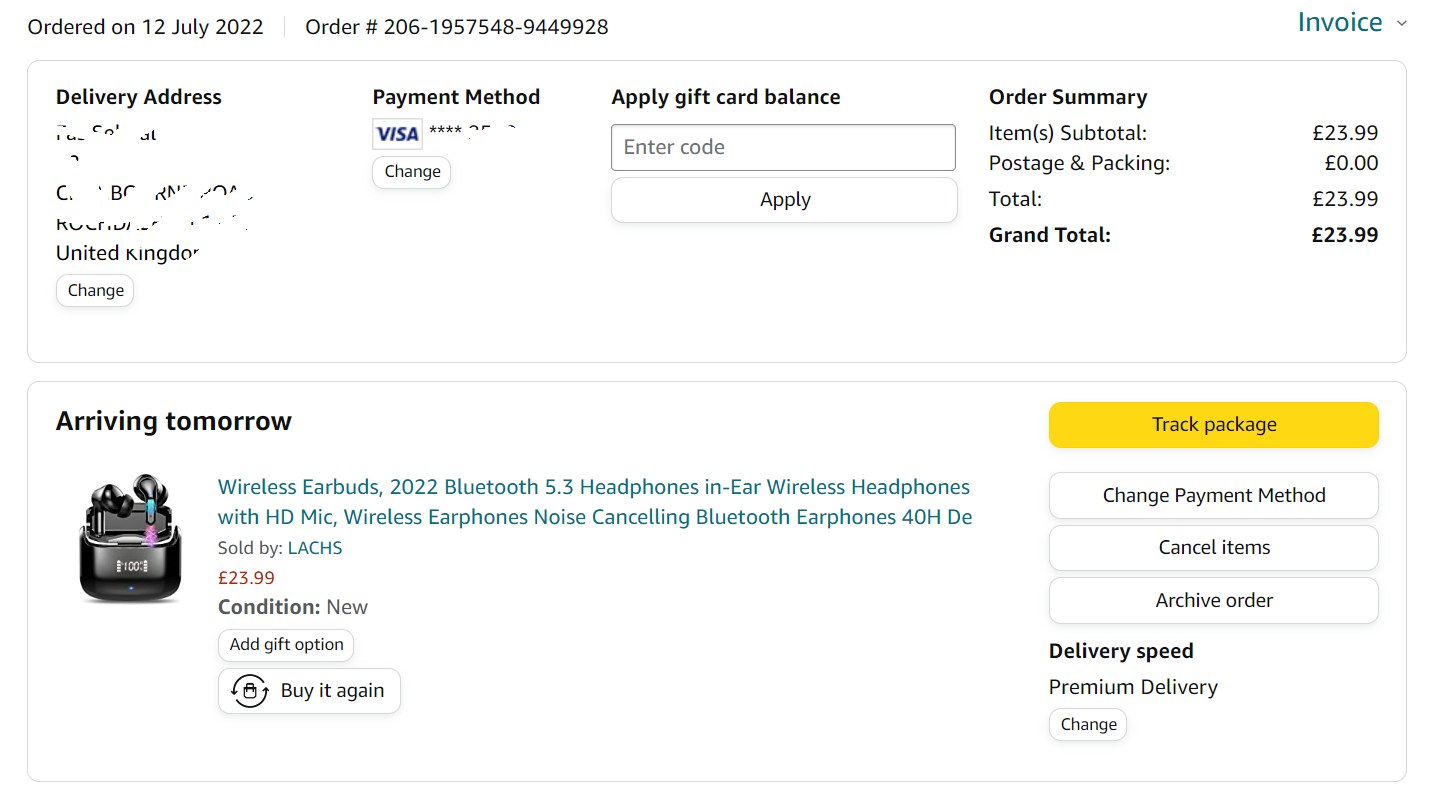Cancel items in this order
Image resolution: width=1440 pixels, height=795 pixels.
click(x=1213, y=548)
